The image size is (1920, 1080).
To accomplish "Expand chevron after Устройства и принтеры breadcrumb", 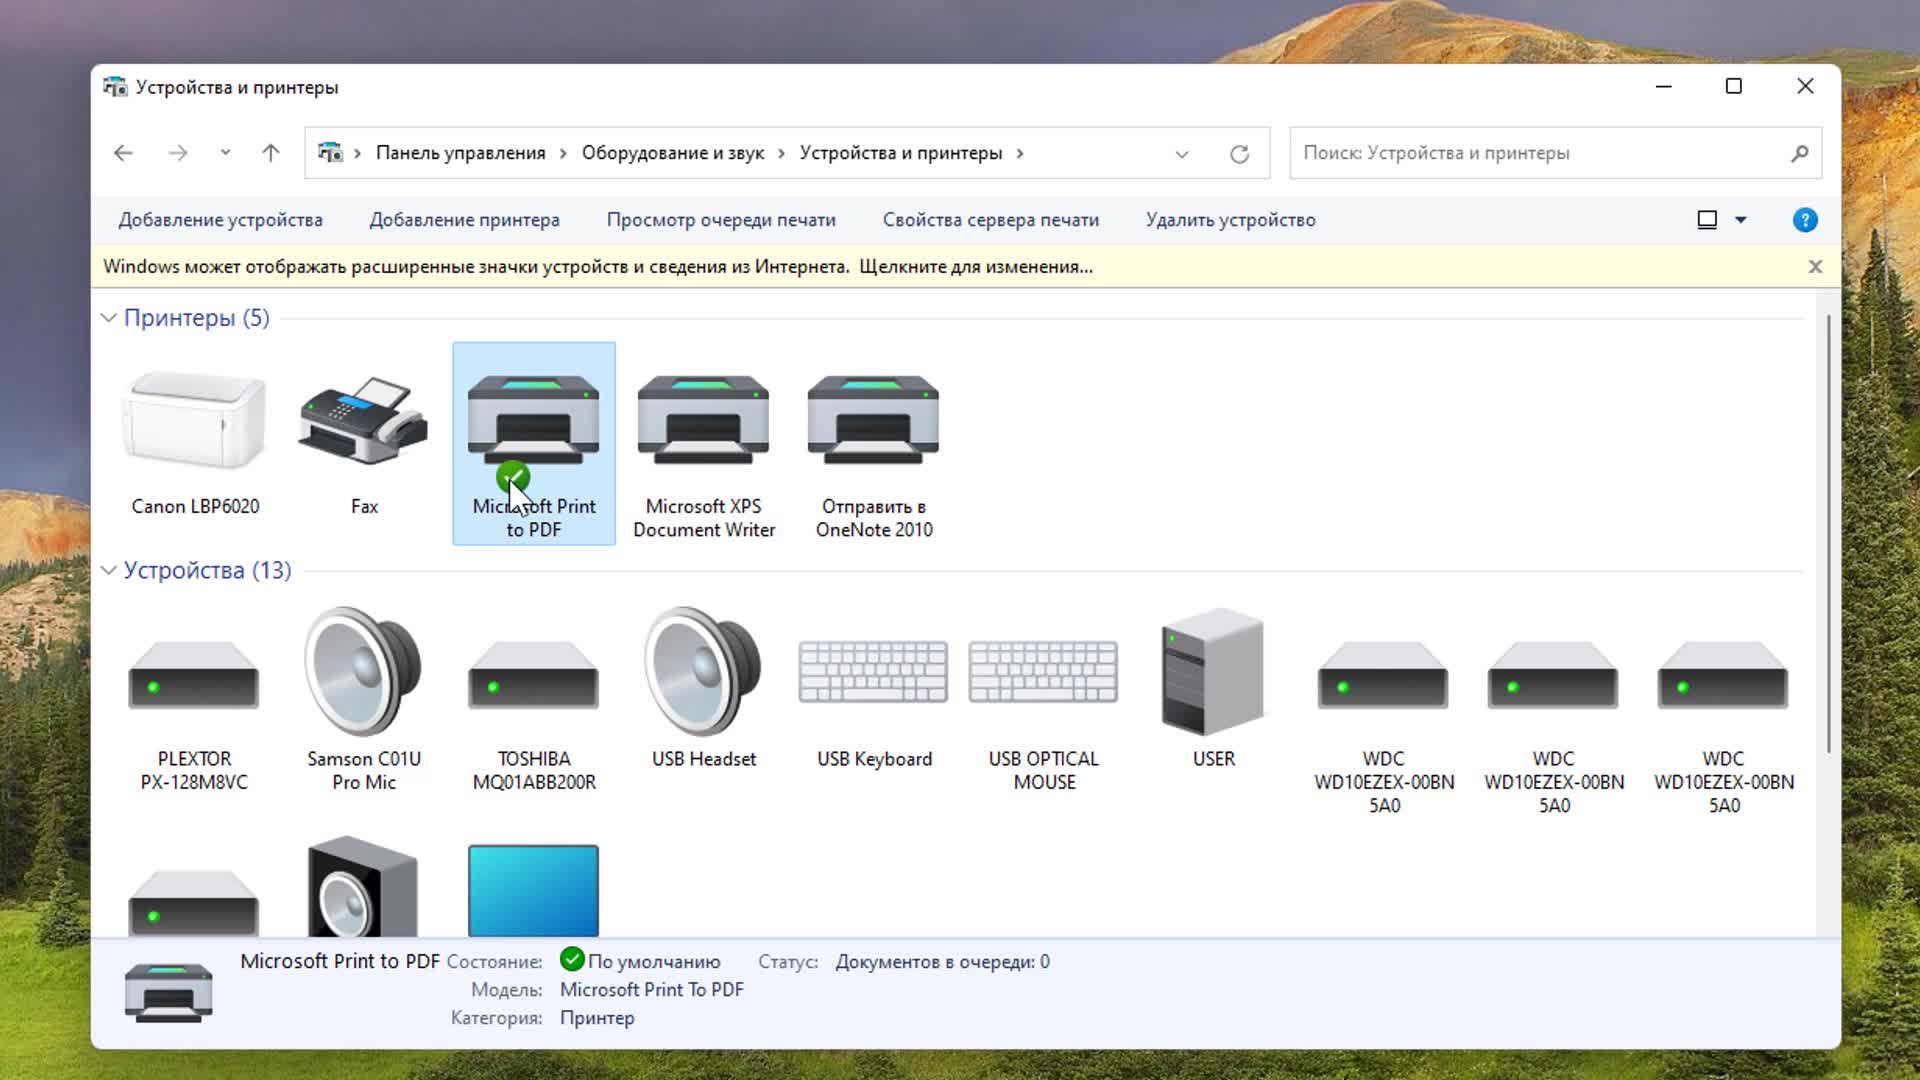I will pyautogui.click(x=1020, y=153).
